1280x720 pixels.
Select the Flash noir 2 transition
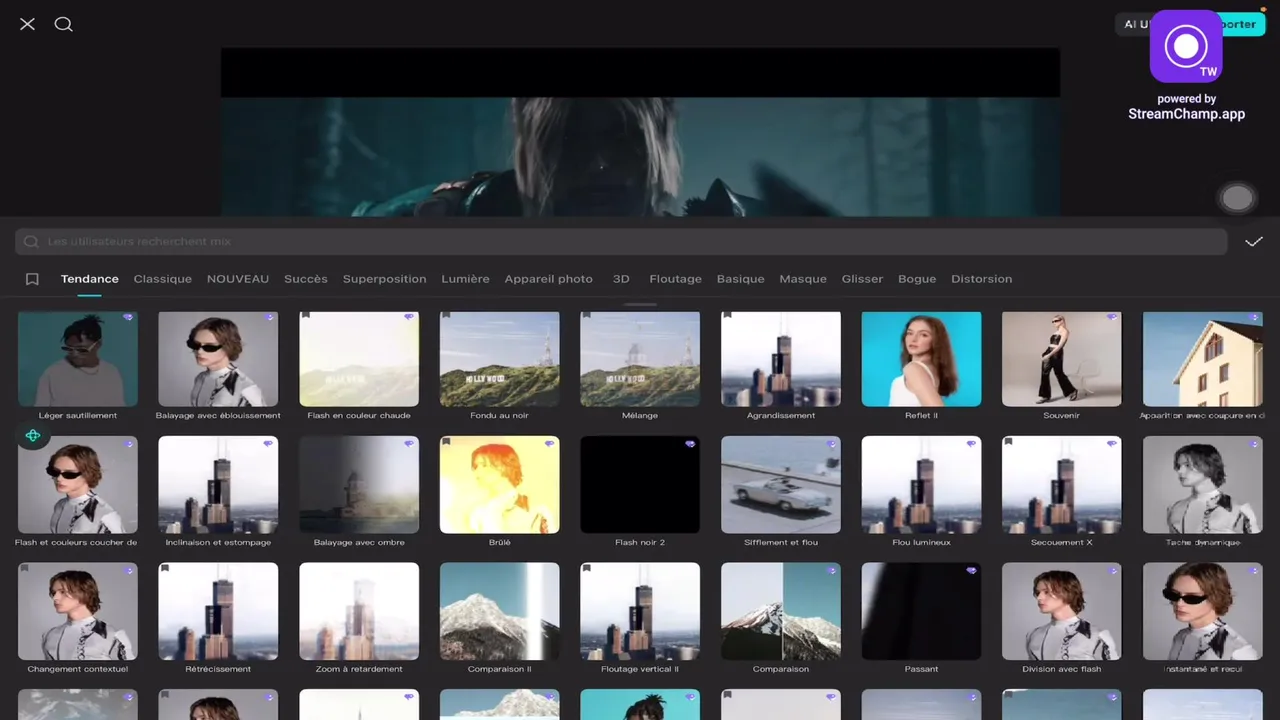tap(640, 485)
